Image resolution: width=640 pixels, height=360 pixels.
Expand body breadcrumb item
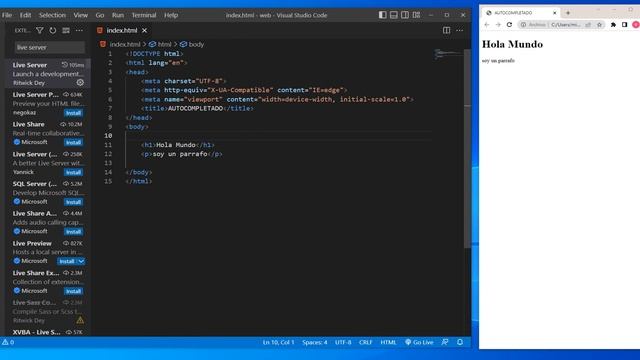[x=192, y=44]
